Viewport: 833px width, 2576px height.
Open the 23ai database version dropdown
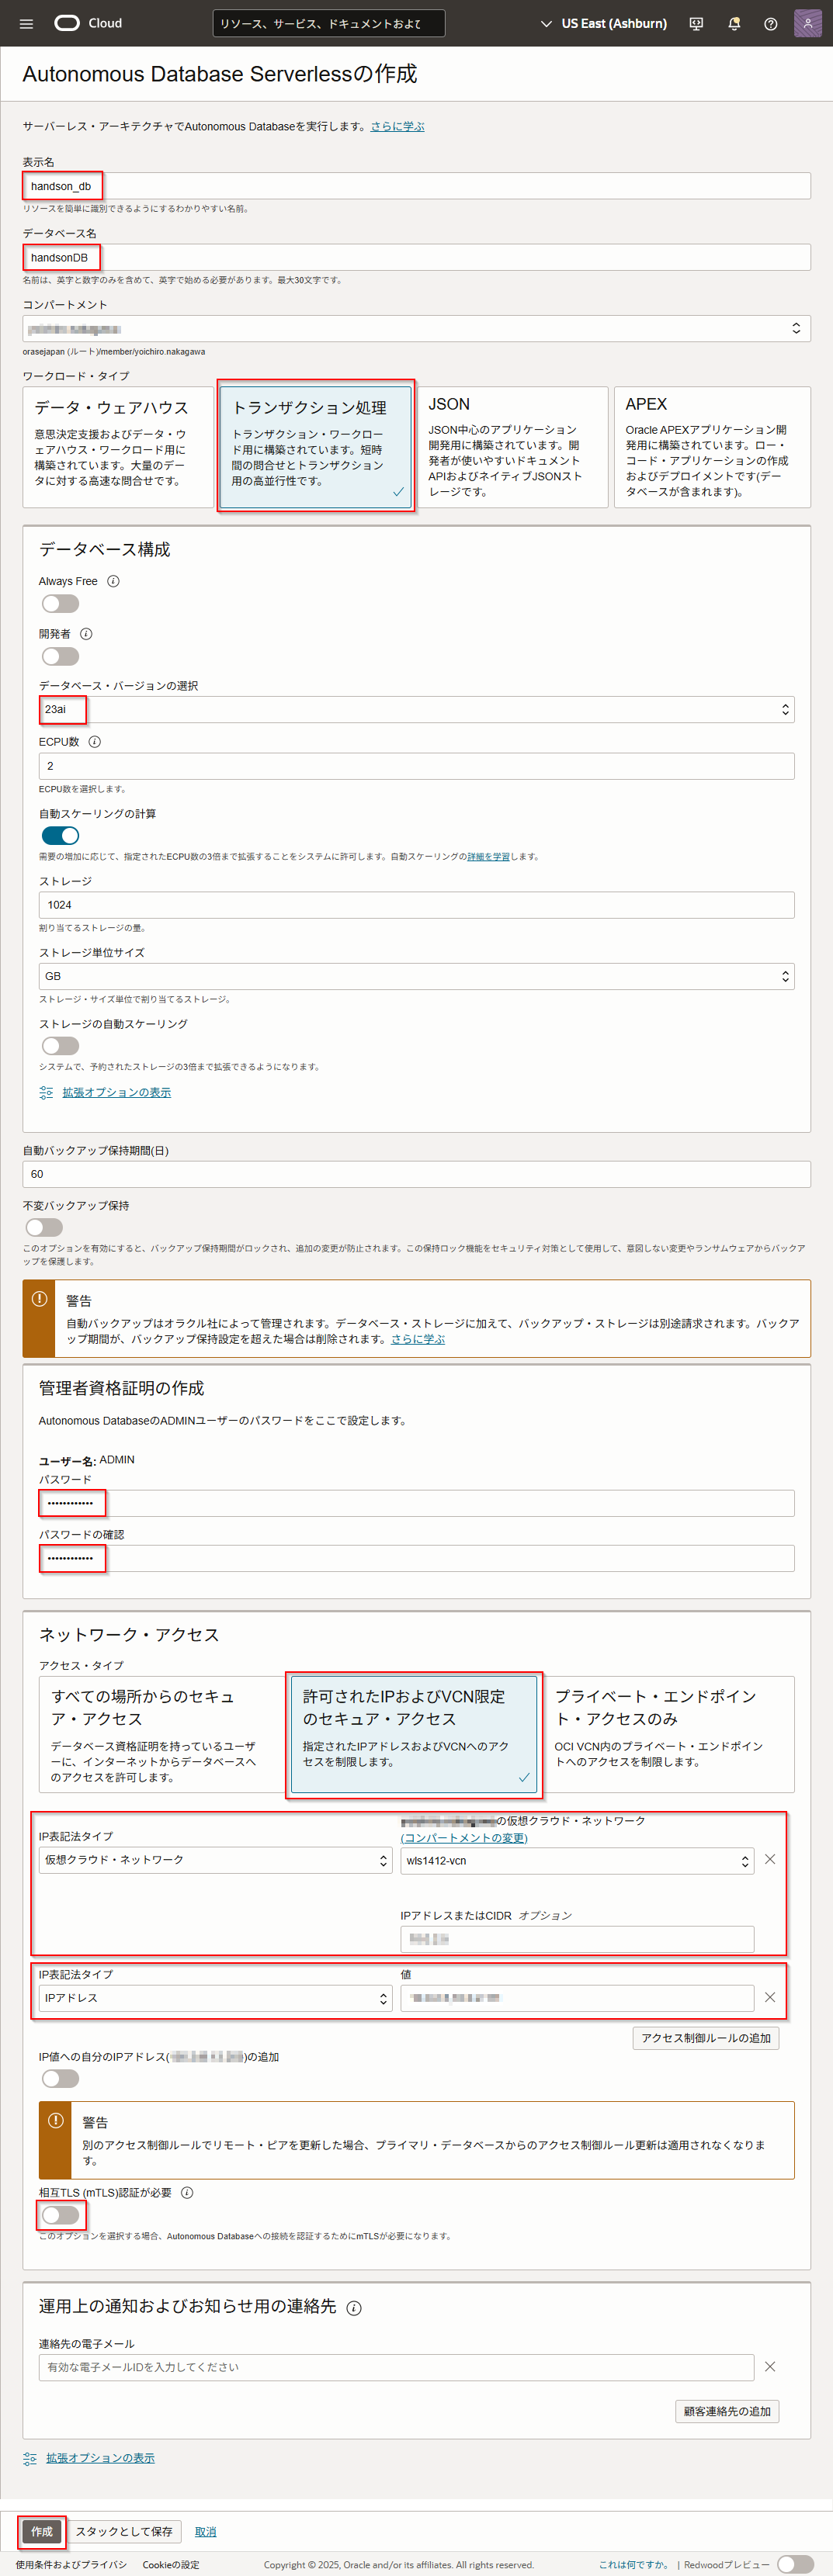[416, 710]
